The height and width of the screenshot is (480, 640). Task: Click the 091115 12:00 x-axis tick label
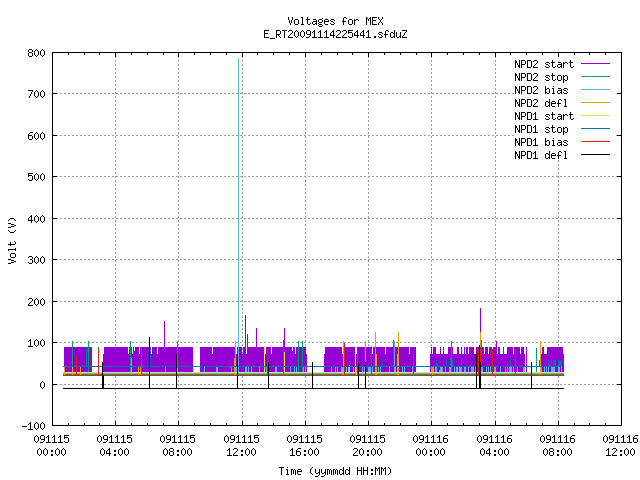(241, 446)
